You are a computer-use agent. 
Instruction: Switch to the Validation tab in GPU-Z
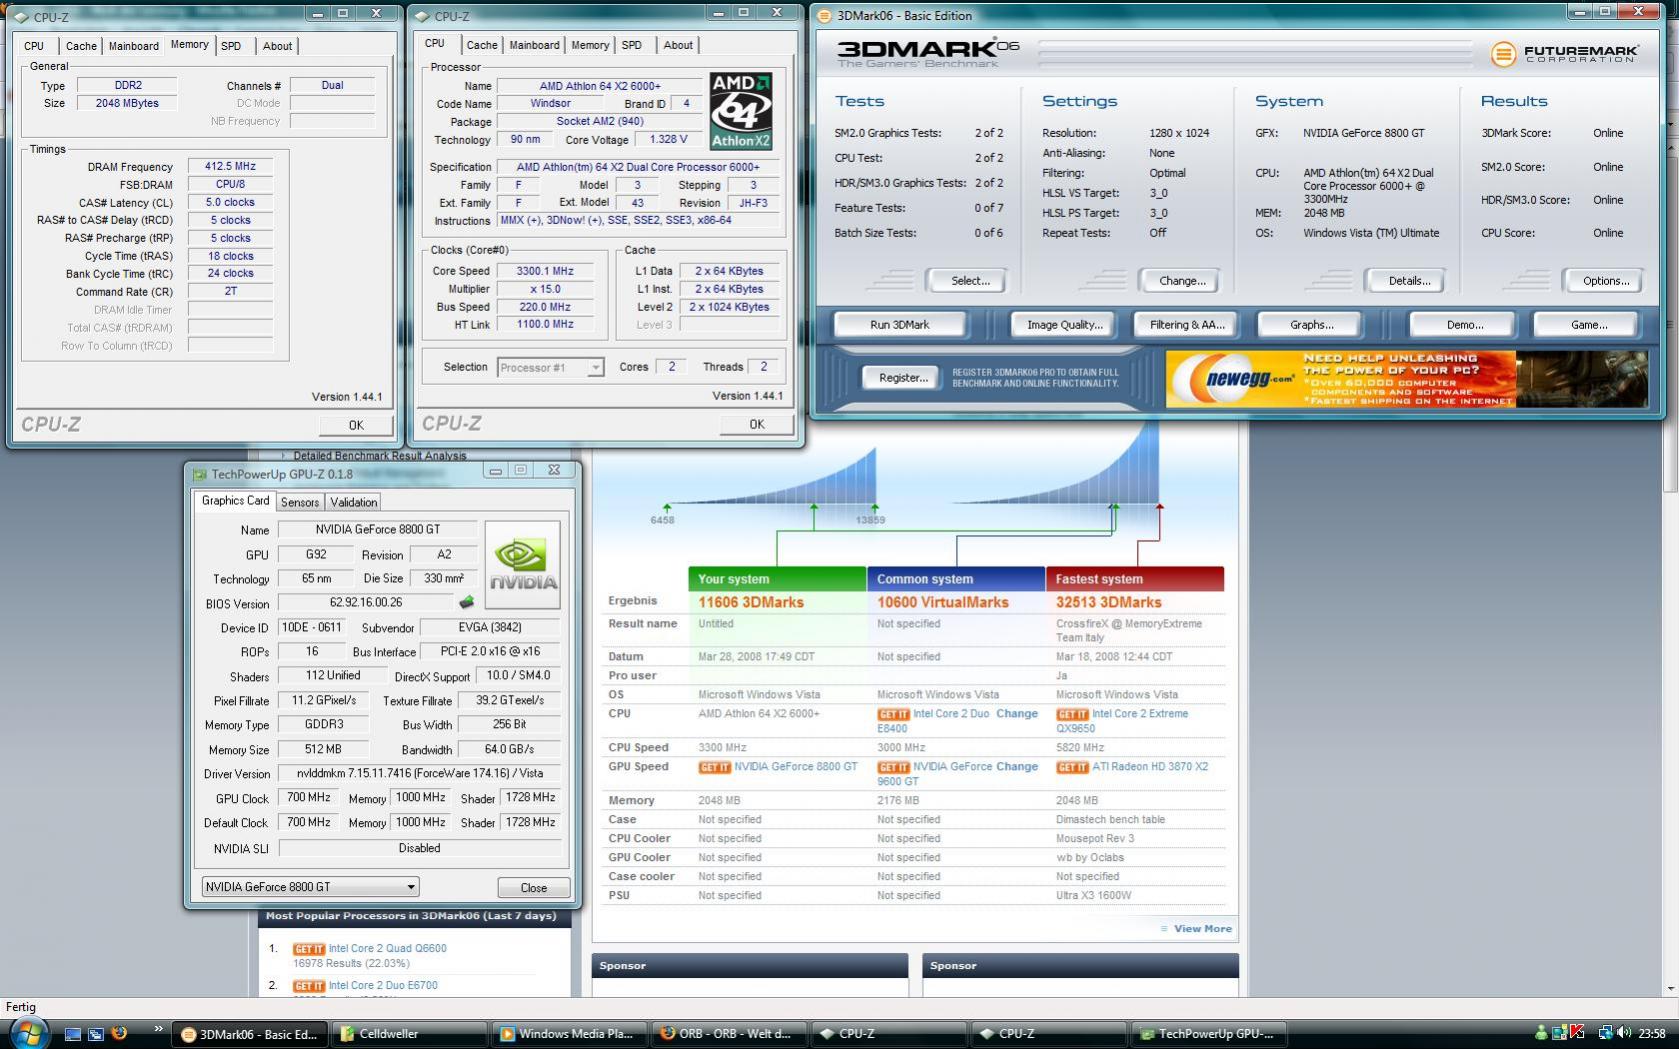point(354,502)
